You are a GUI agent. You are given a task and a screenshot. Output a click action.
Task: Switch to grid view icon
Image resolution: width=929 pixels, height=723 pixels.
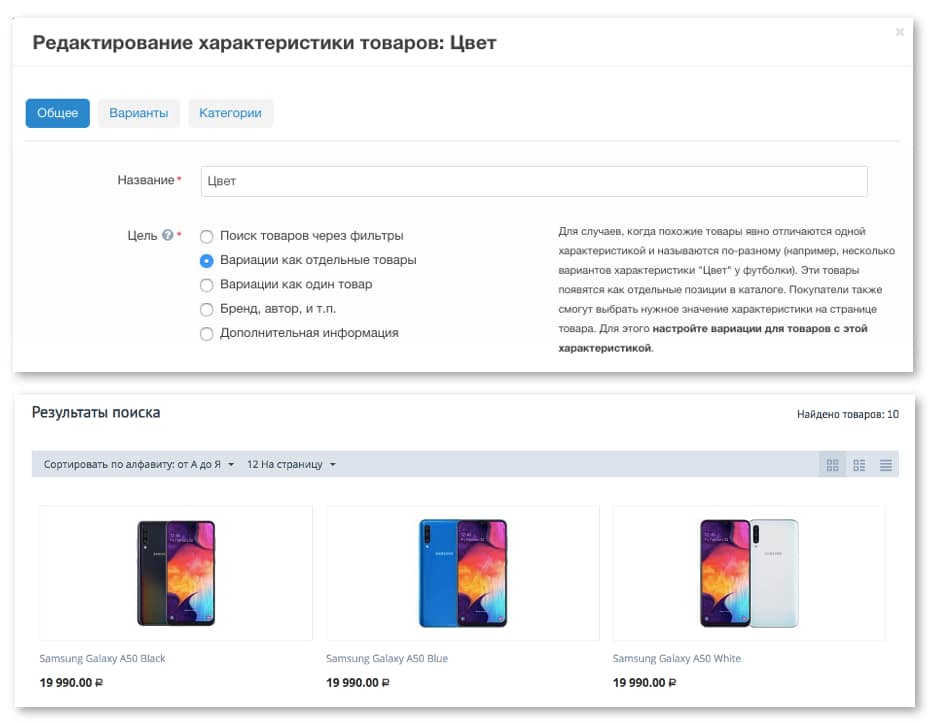[x=832, y=465]
